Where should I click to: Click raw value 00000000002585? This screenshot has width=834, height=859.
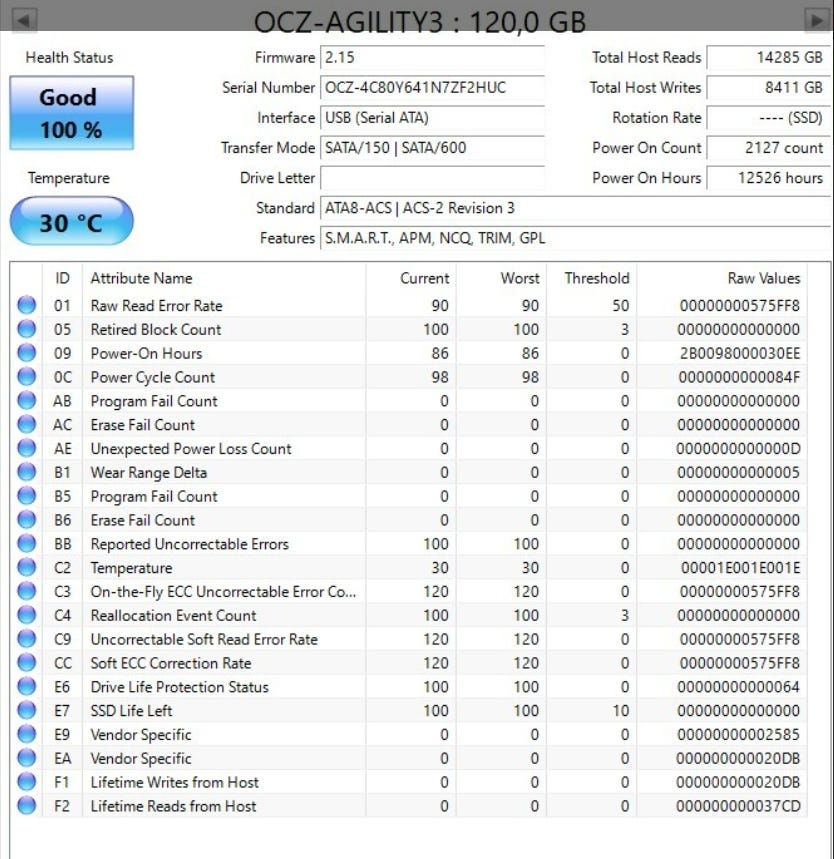click(739, 734)
